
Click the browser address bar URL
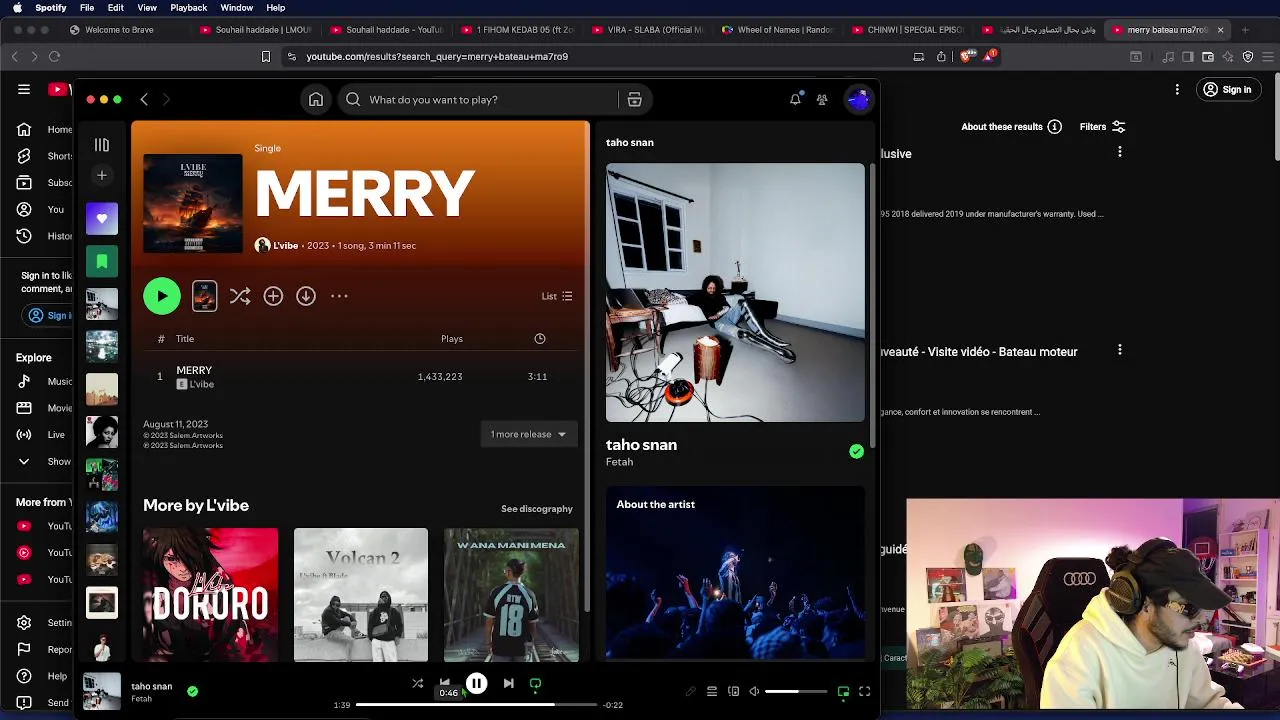click(x=437, y=57)
